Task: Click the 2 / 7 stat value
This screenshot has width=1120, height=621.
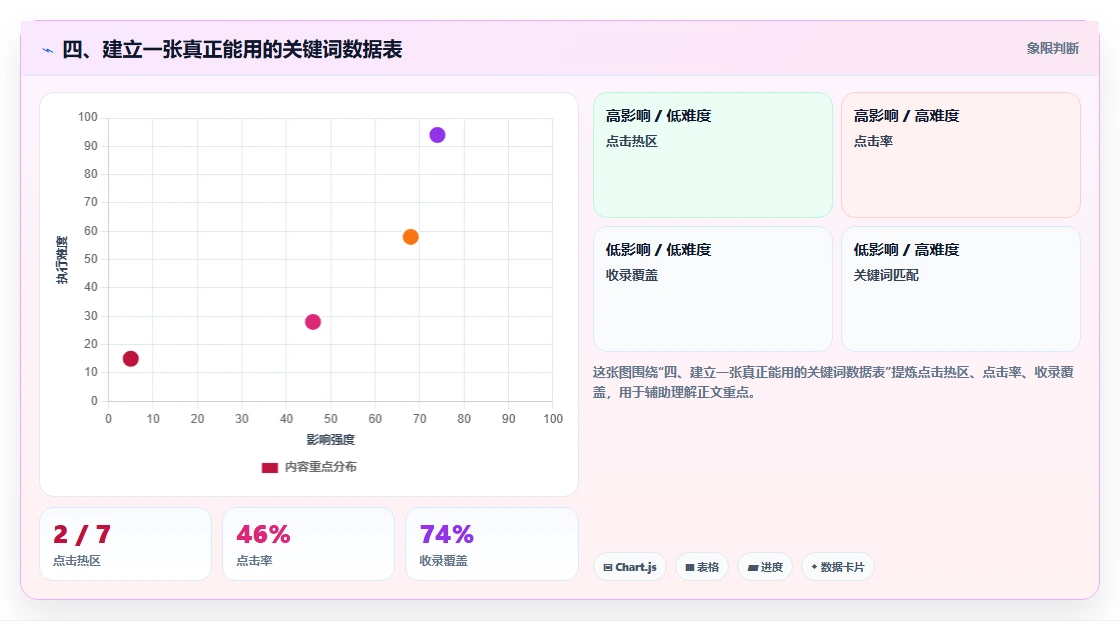Action: [x=82, y=535]
